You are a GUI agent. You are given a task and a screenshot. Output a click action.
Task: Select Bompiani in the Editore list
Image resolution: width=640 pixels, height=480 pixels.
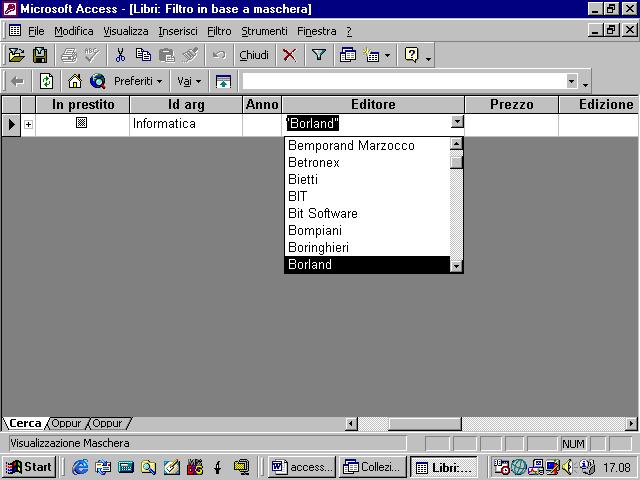[367, 231]
